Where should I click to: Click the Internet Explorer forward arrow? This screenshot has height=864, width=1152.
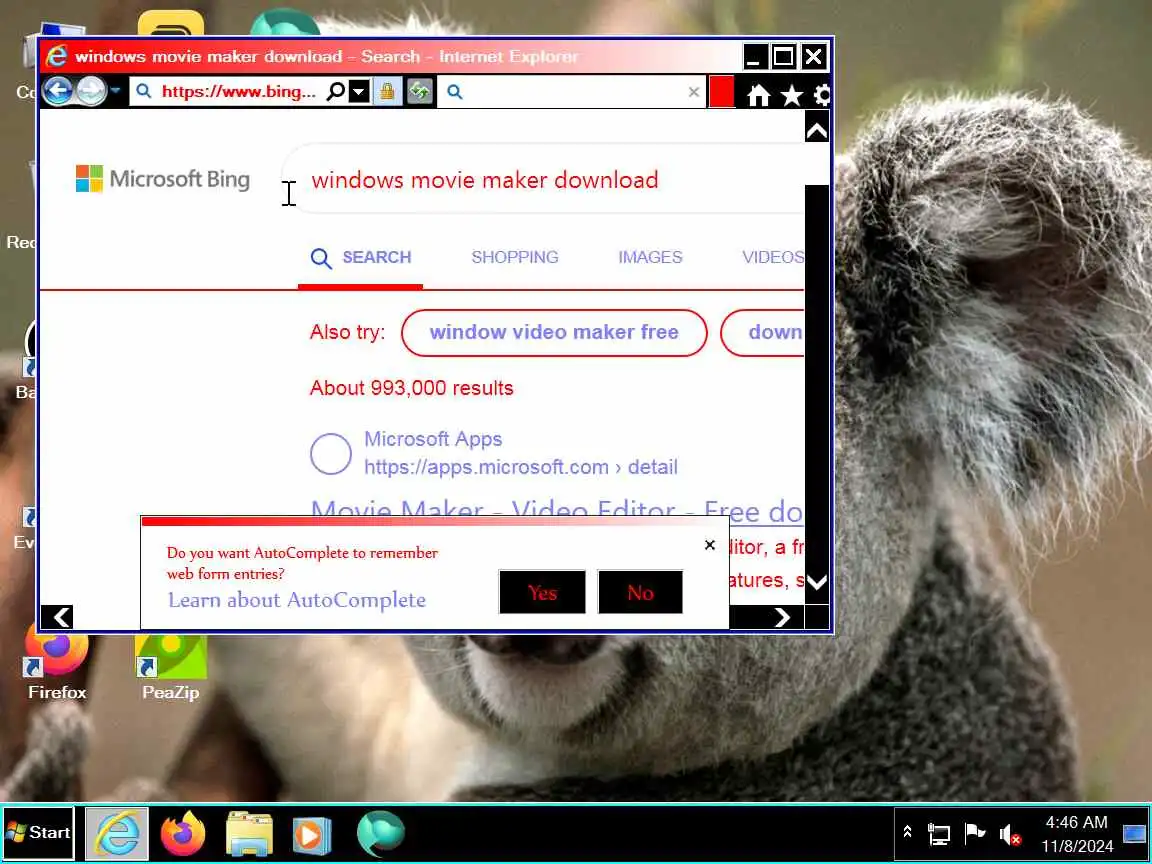(91, 92)
